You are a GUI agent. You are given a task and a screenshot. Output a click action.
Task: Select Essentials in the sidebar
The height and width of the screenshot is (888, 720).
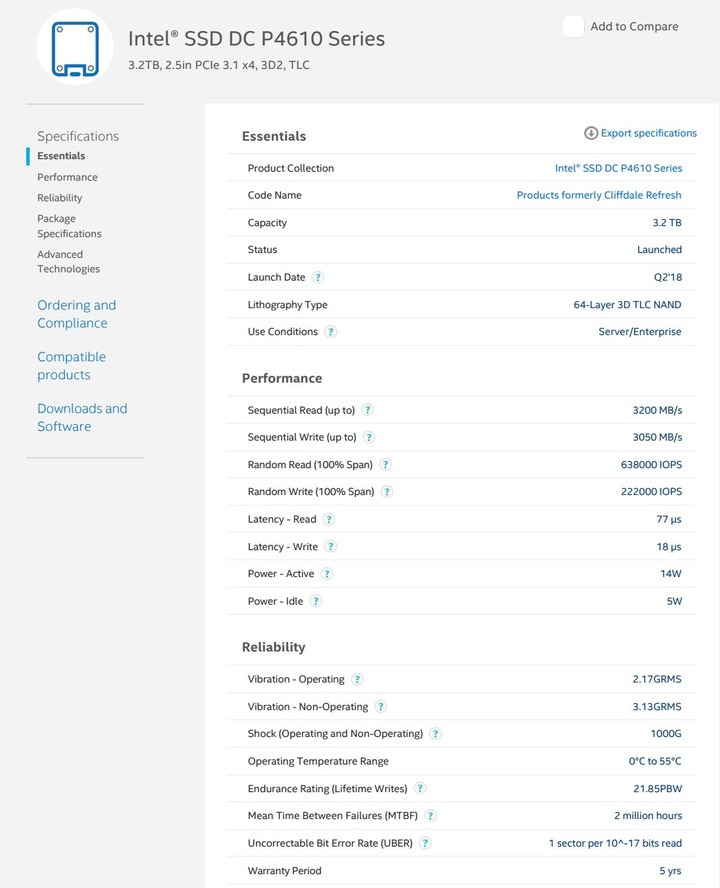[61, 156]
